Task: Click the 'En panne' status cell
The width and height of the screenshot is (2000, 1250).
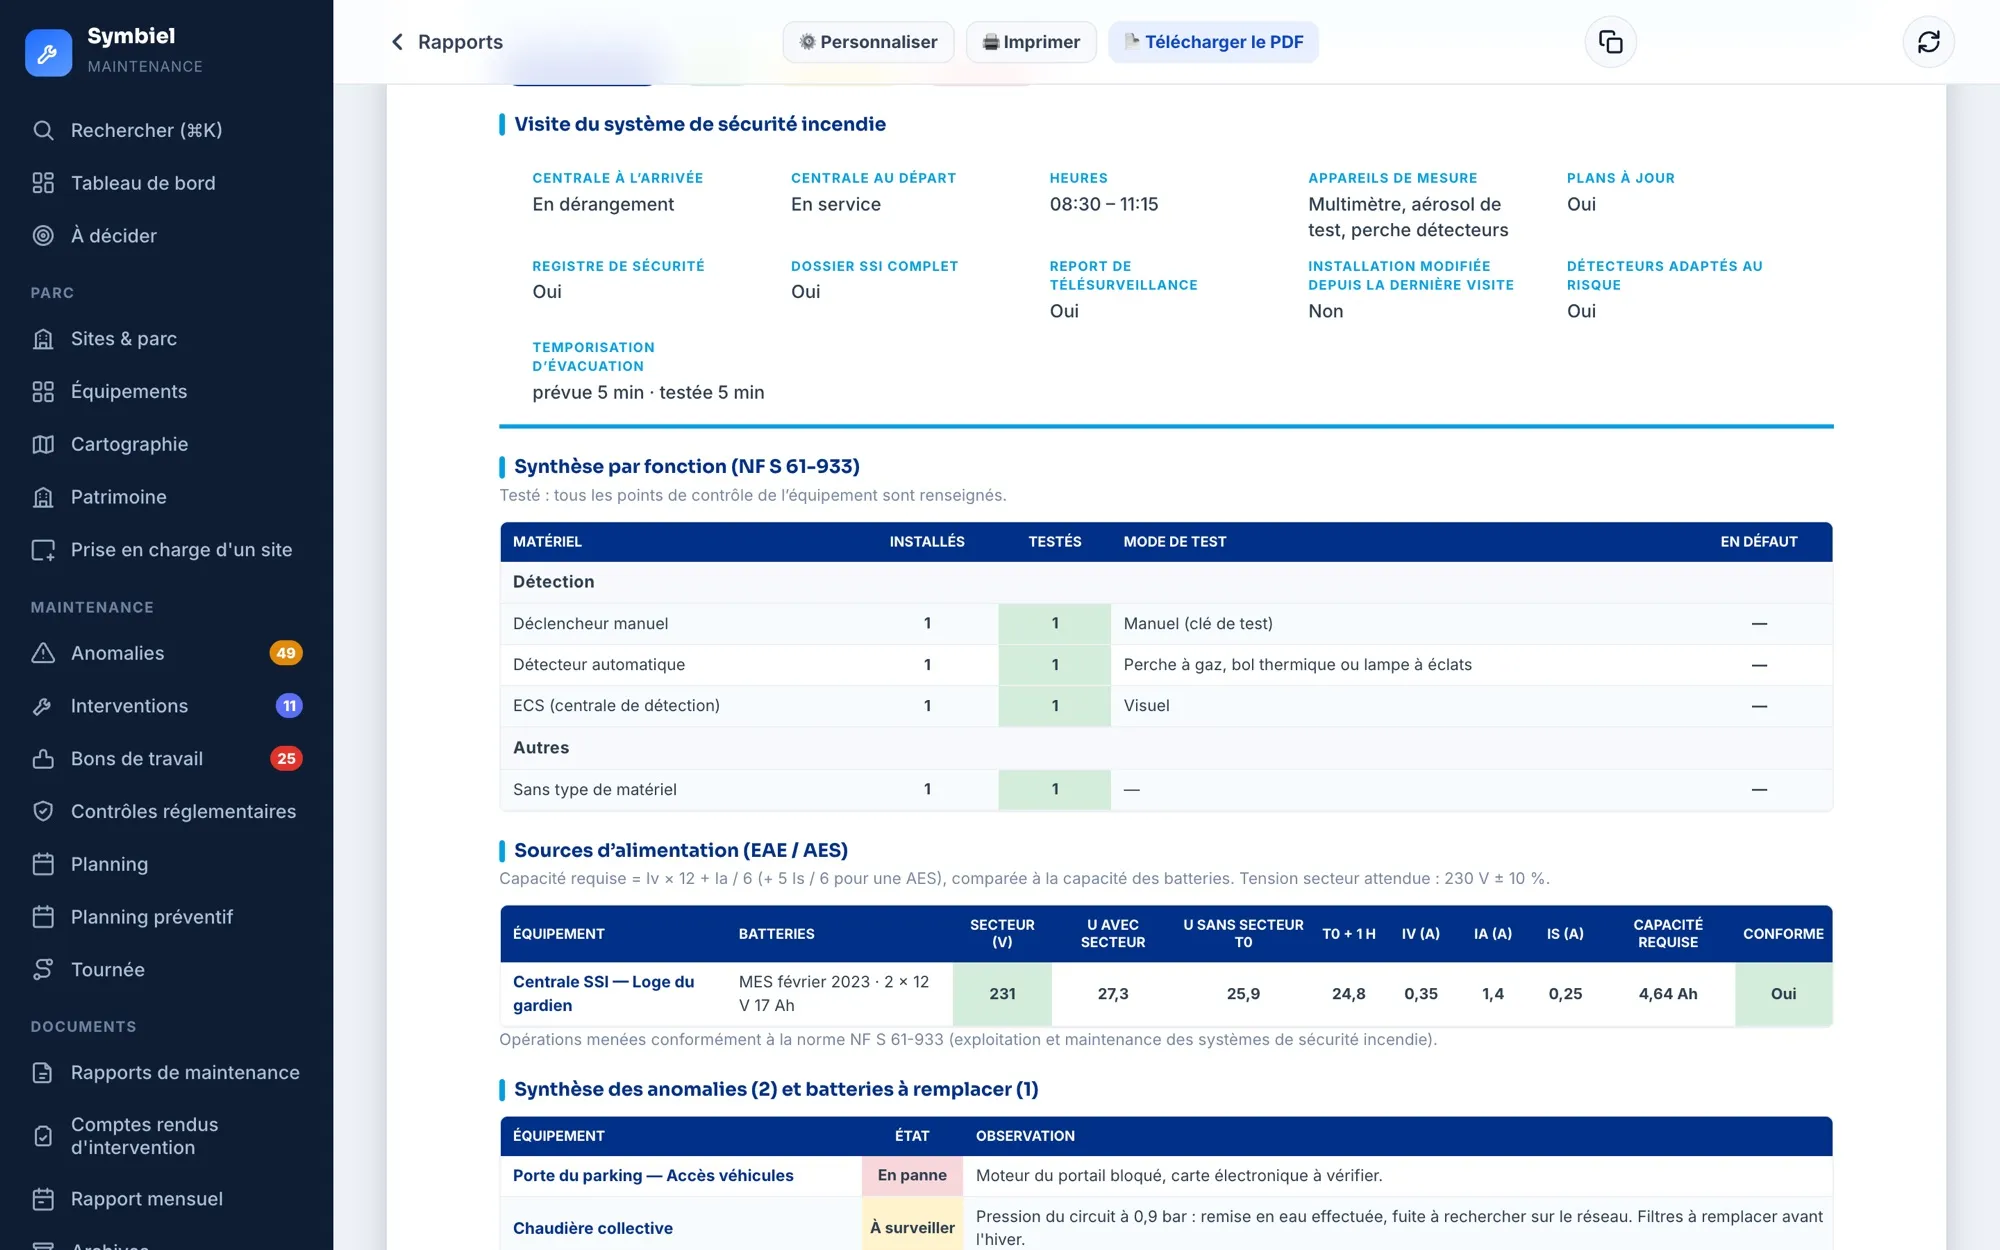Action: 912,1176
